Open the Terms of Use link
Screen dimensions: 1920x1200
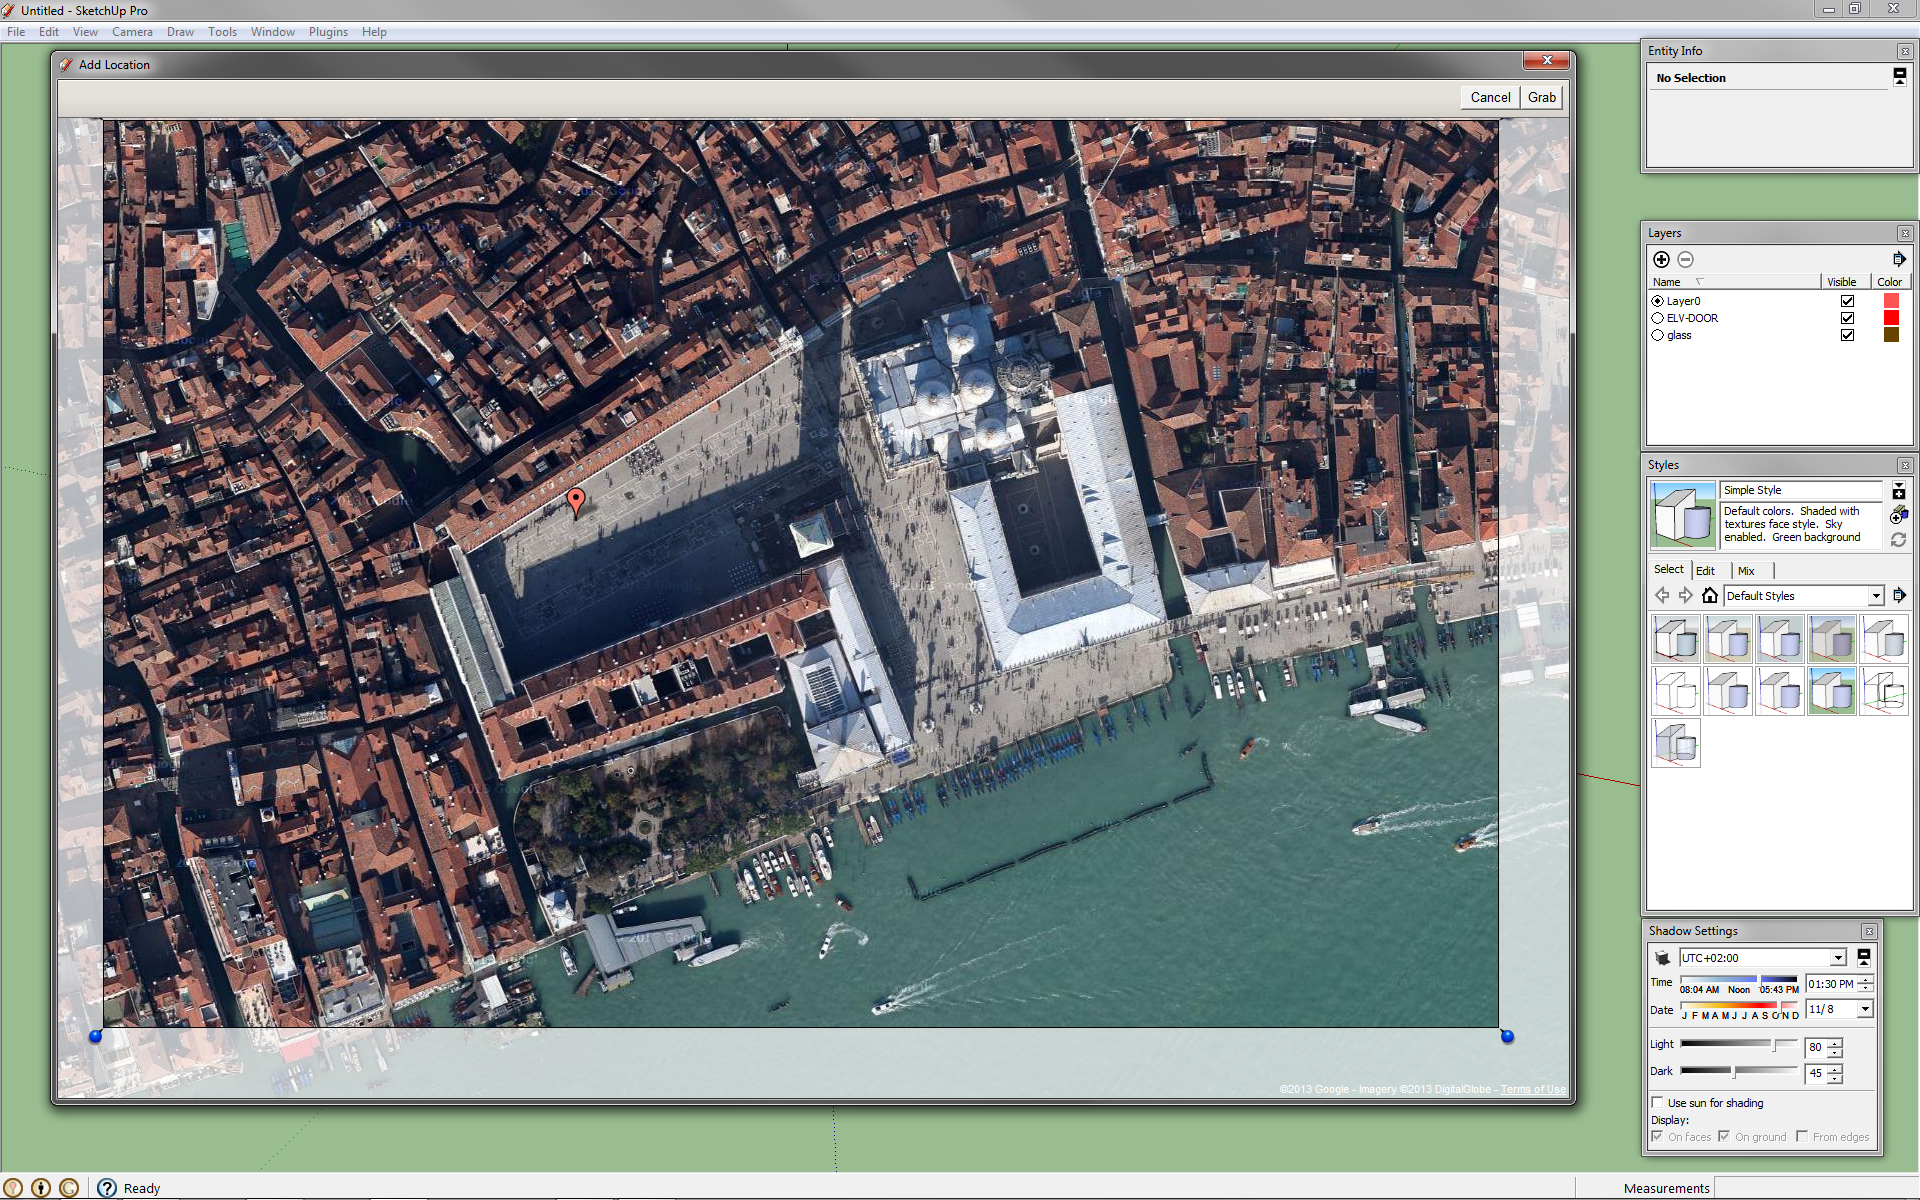click(1533, 1089)
